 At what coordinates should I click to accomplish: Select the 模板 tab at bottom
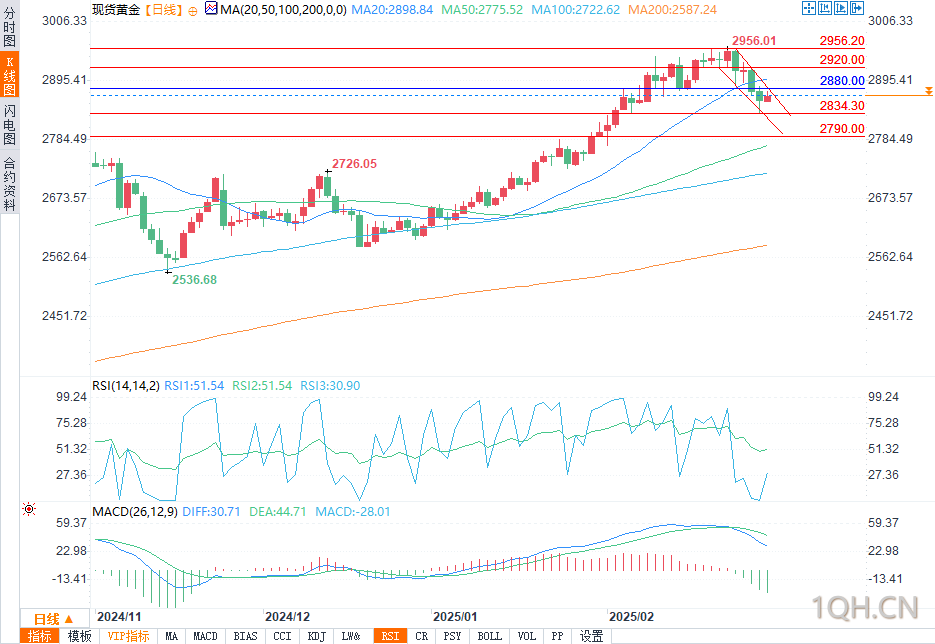click(79, 636)
